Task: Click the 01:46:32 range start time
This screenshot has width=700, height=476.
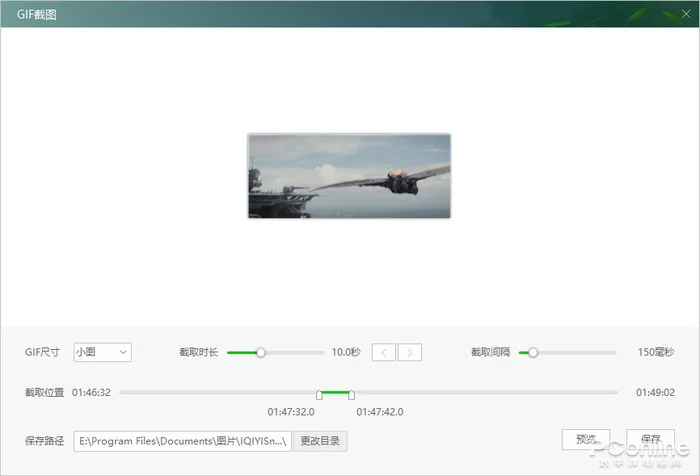Action: pyautogui.click(x=91, y=392)
